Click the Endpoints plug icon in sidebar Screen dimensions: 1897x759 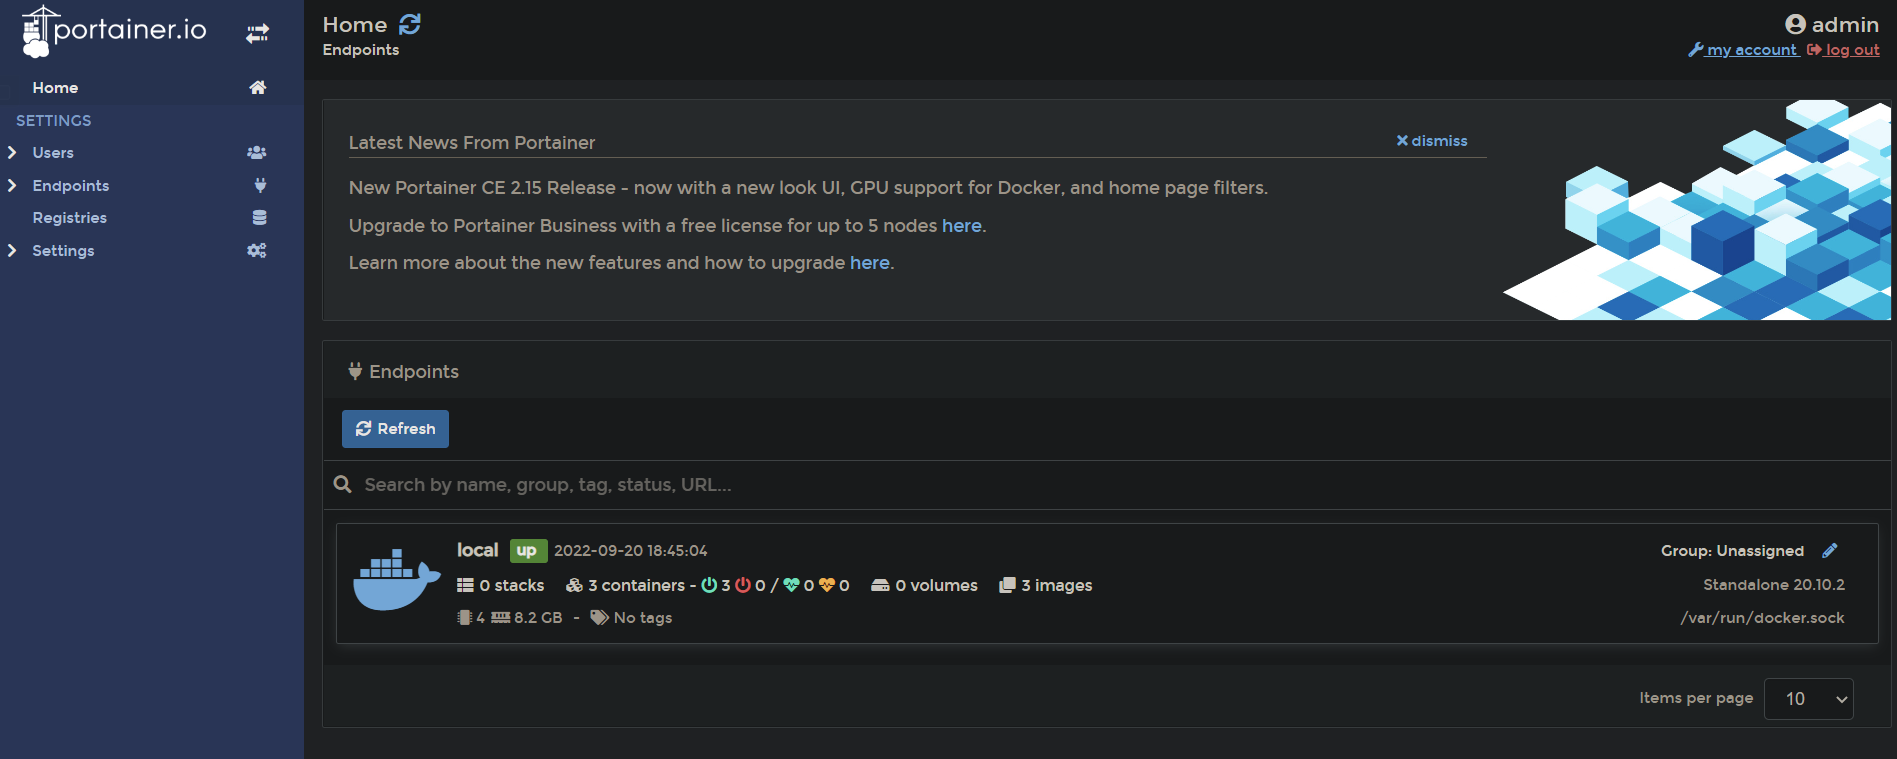click(x=260, y=185)
